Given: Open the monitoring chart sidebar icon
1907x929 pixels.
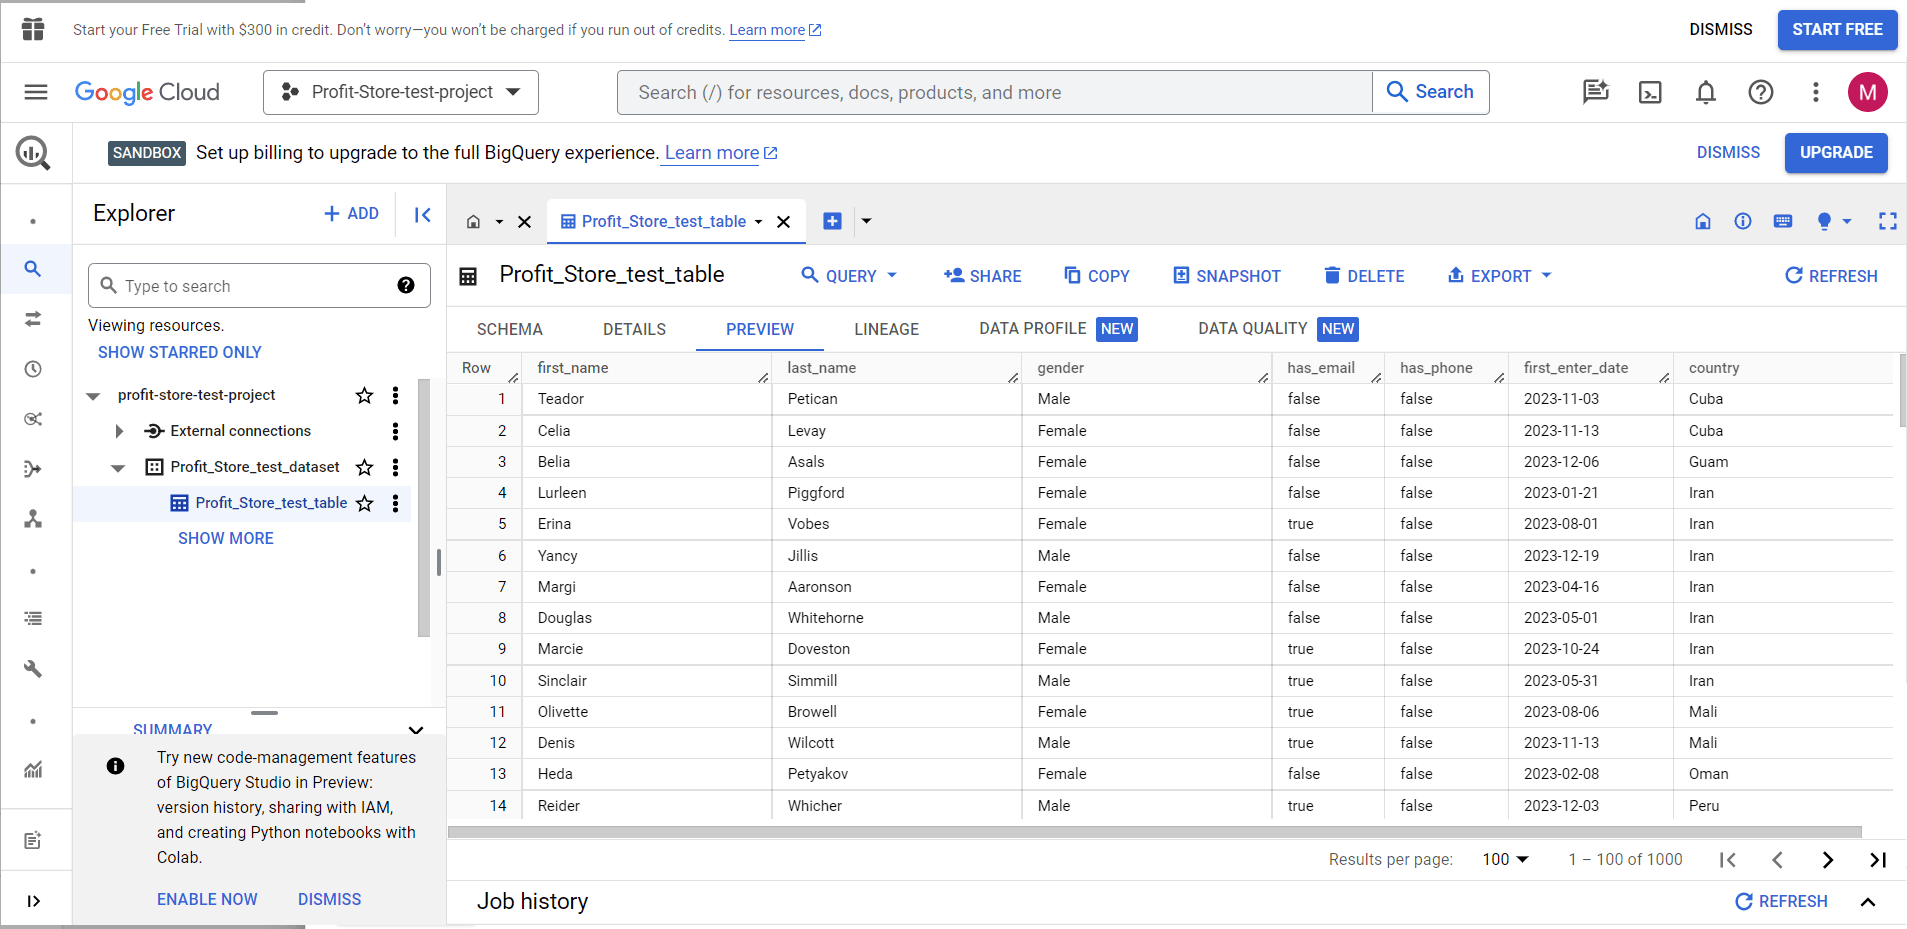Looking at the screenshot, I should 33,769.
